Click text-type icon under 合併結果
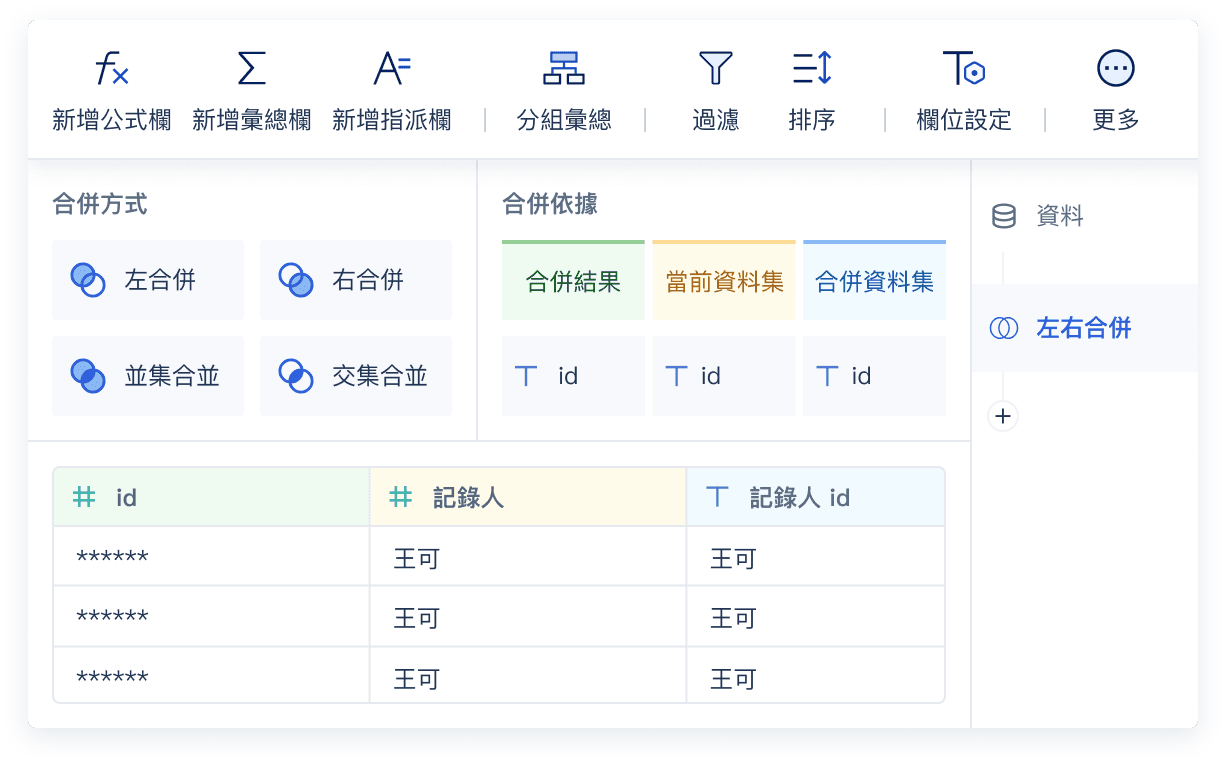Screen dimensions: 1226x764 click(x=526, y=376)
